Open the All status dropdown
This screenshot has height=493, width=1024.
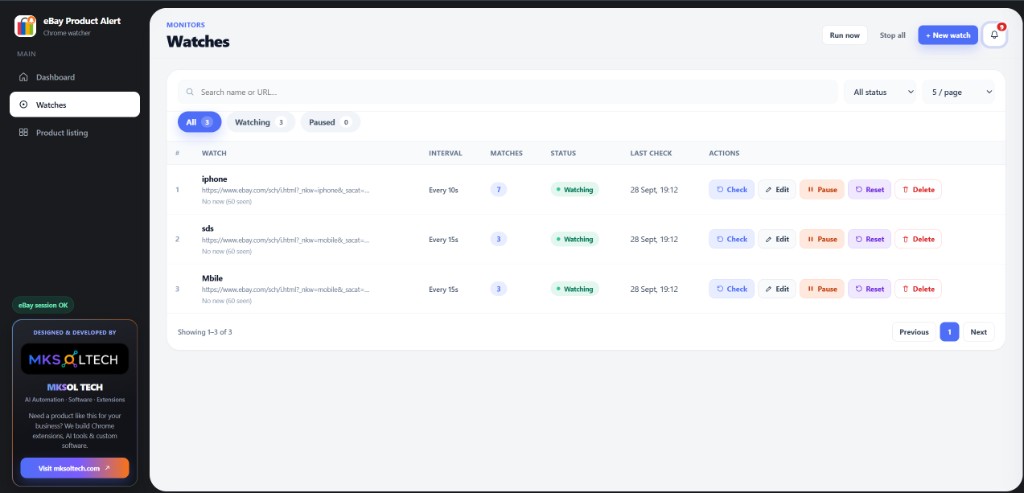(880, 92)
